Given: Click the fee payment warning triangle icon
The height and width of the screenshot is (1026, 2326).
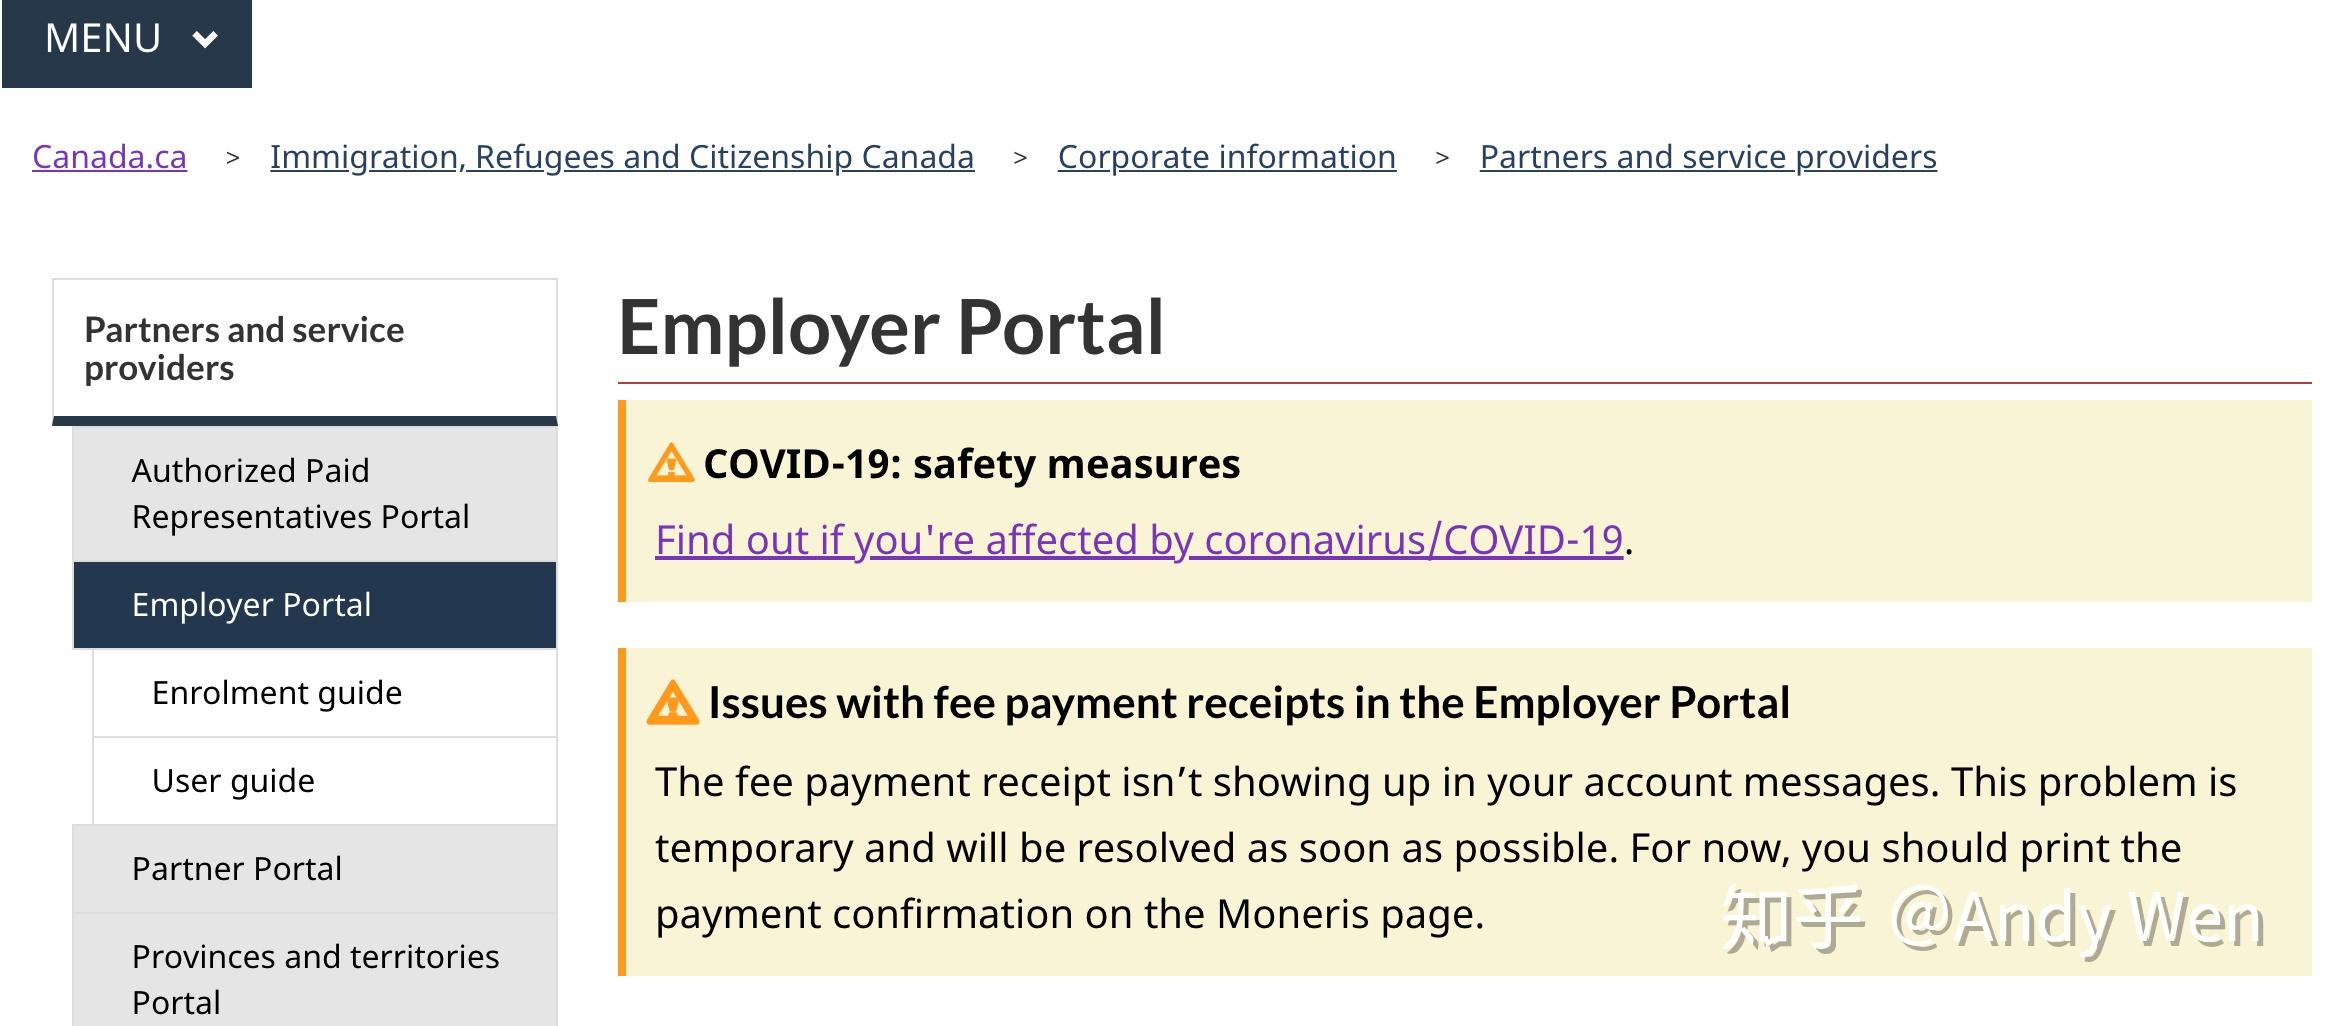Looking at the screenshot, I should (672, 703).
